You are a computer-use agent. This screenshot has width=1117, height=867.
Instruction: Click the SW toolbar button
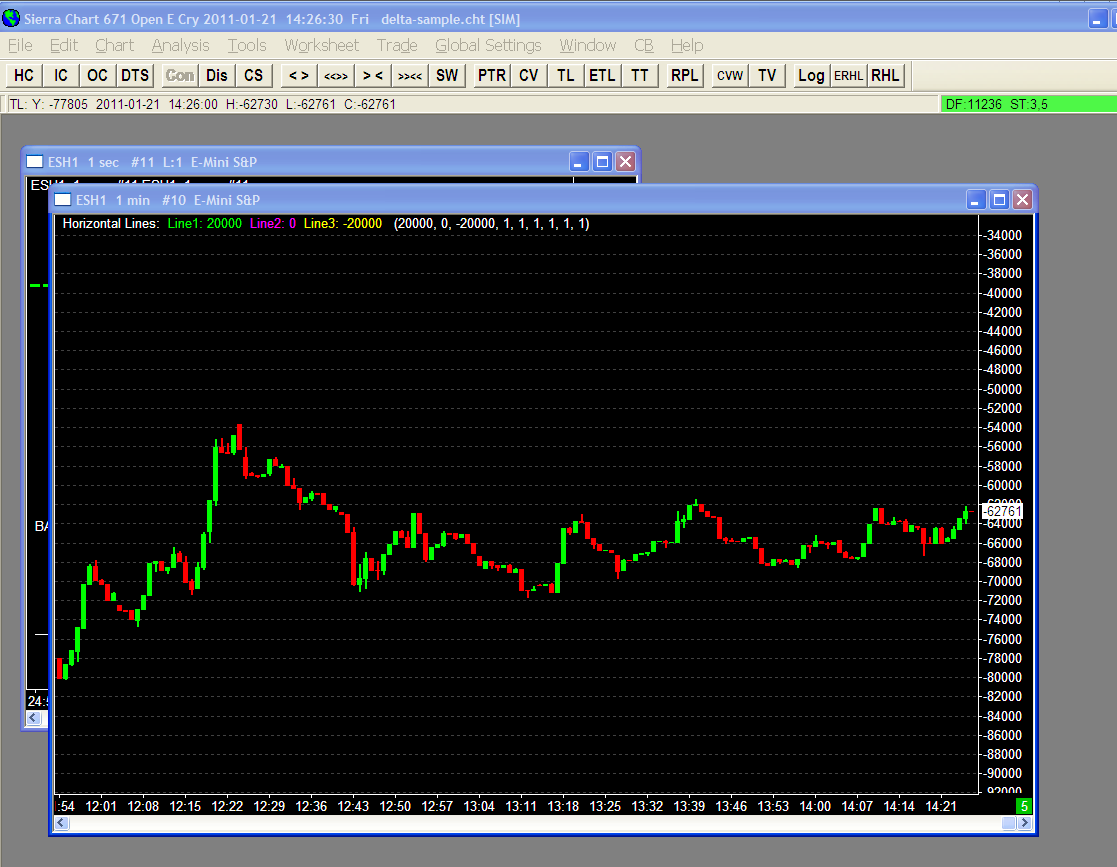click(447, 76)
